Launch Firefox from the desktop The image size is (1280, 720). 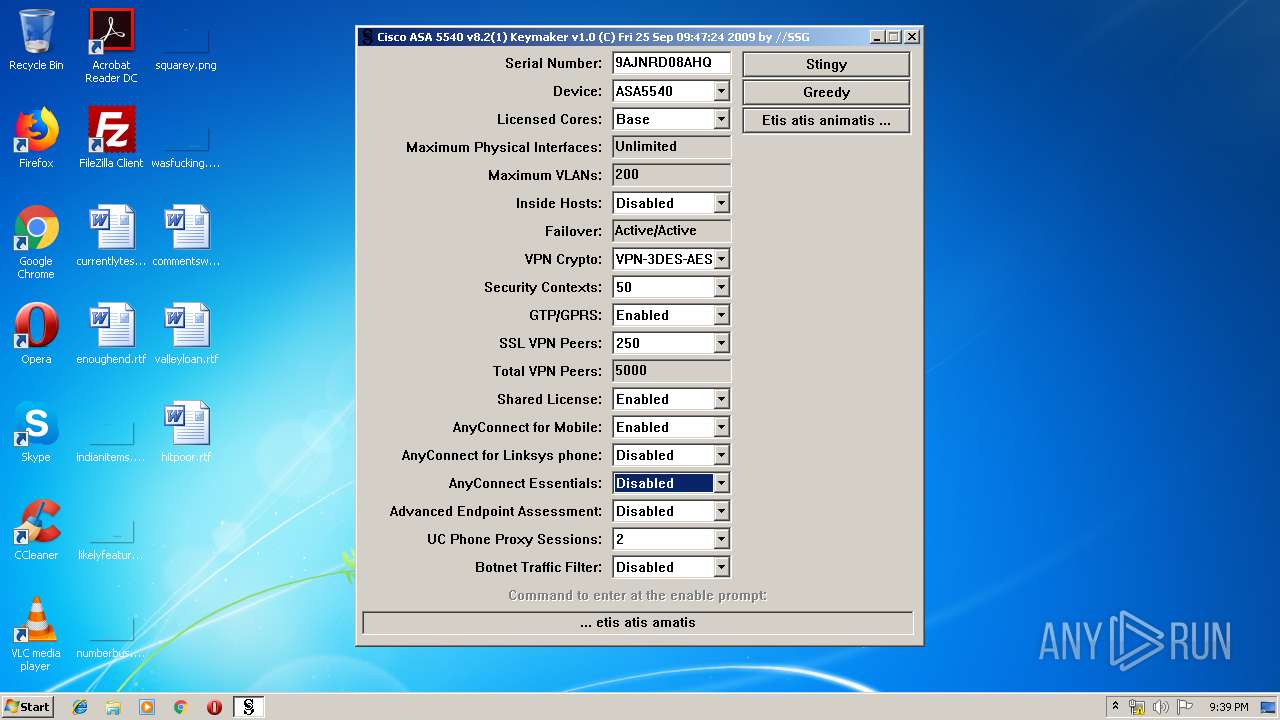point(36,138)
